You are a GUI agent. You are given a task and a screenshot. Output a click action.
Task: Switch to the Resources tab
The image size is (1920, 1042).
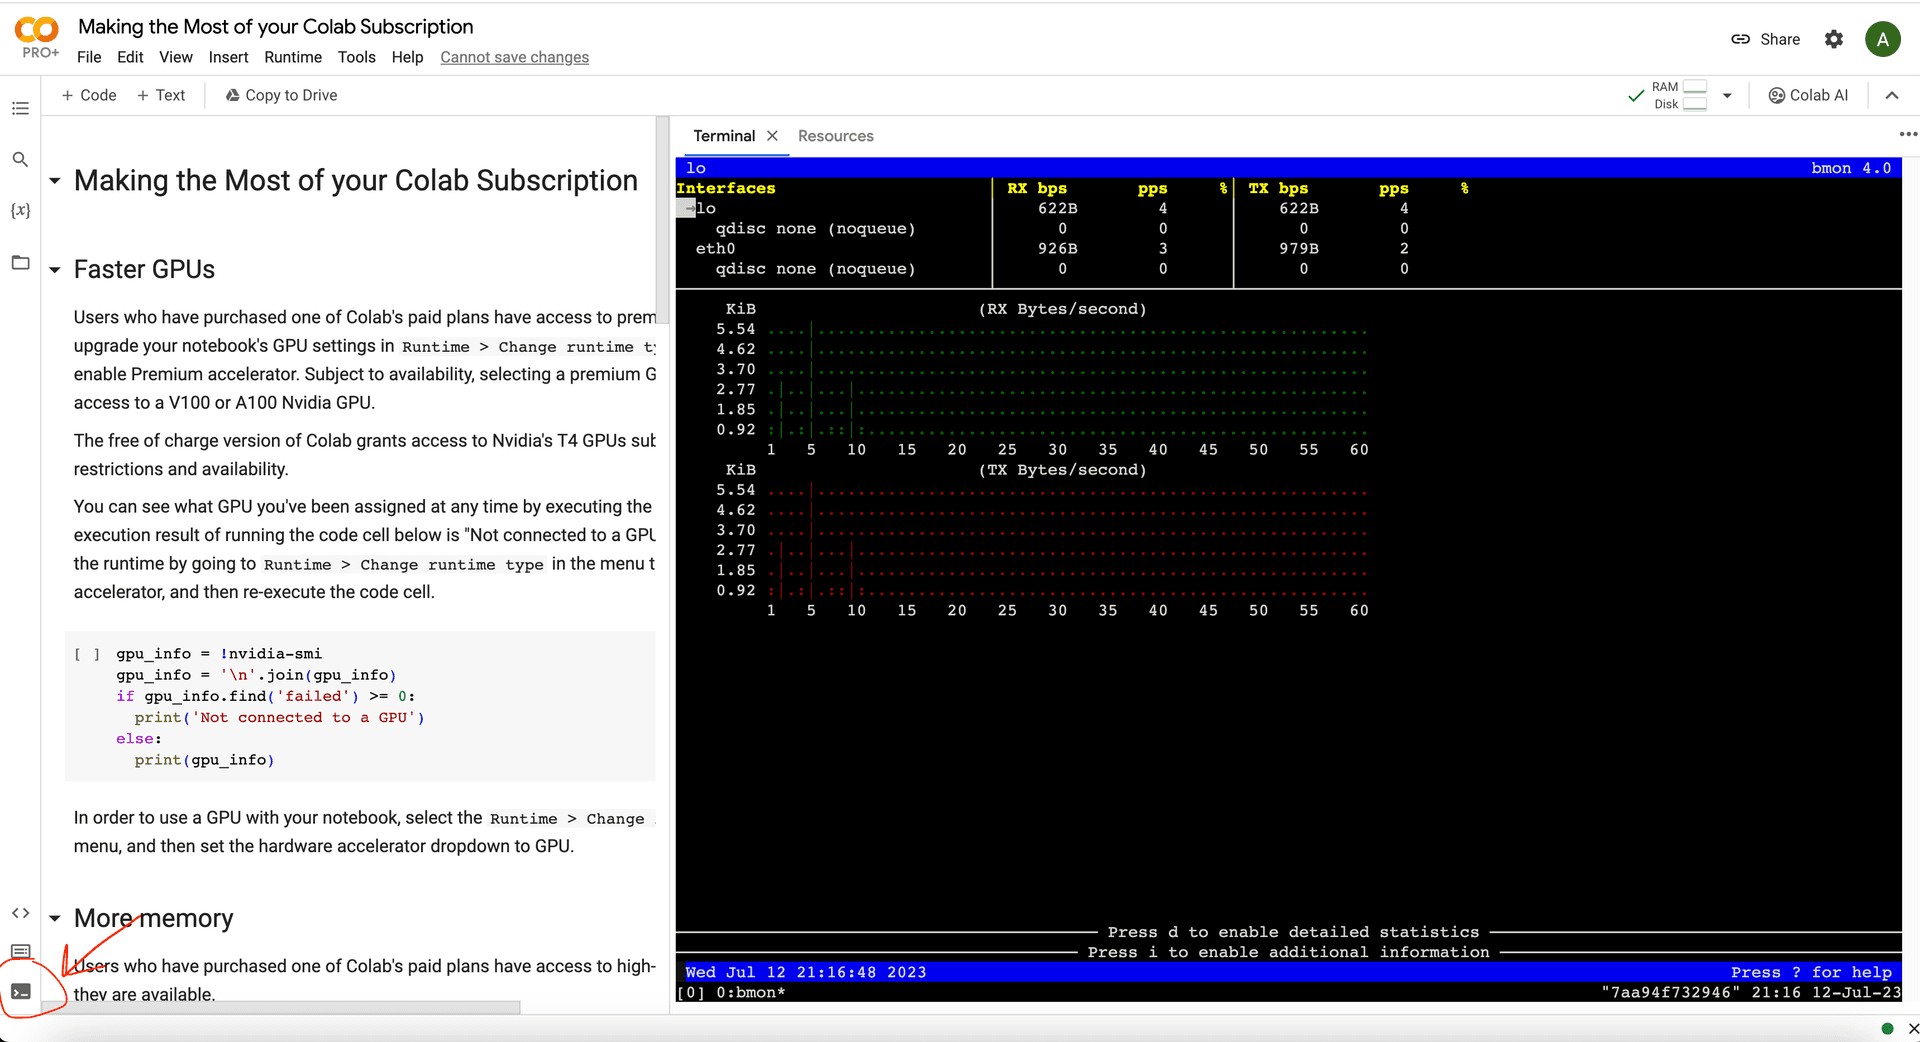coord(835,136)
